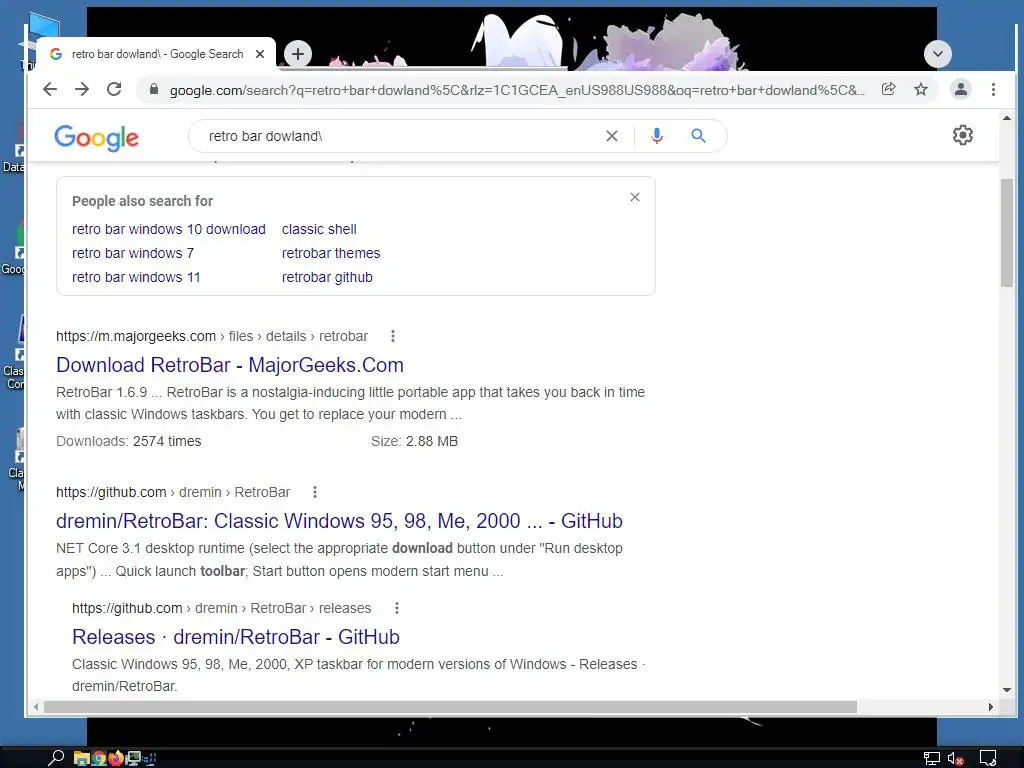Open Download RetroBar - MajorGeeks.Com result
The height and width of the screenshot is (768, 1024).
tap(230, 365)
